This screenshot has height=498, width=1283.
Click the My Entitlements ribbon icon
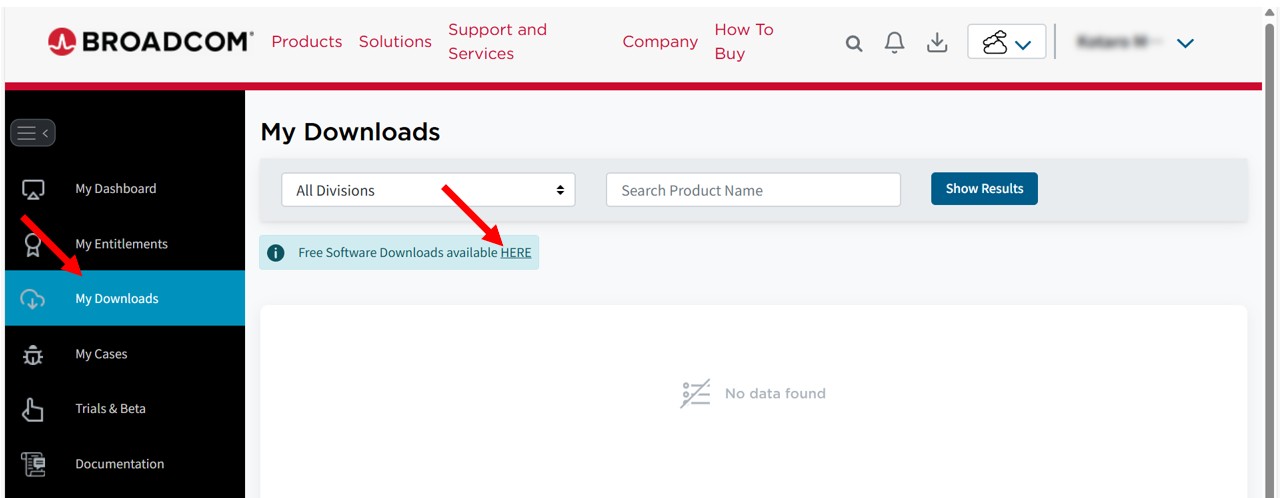[33, 244]
